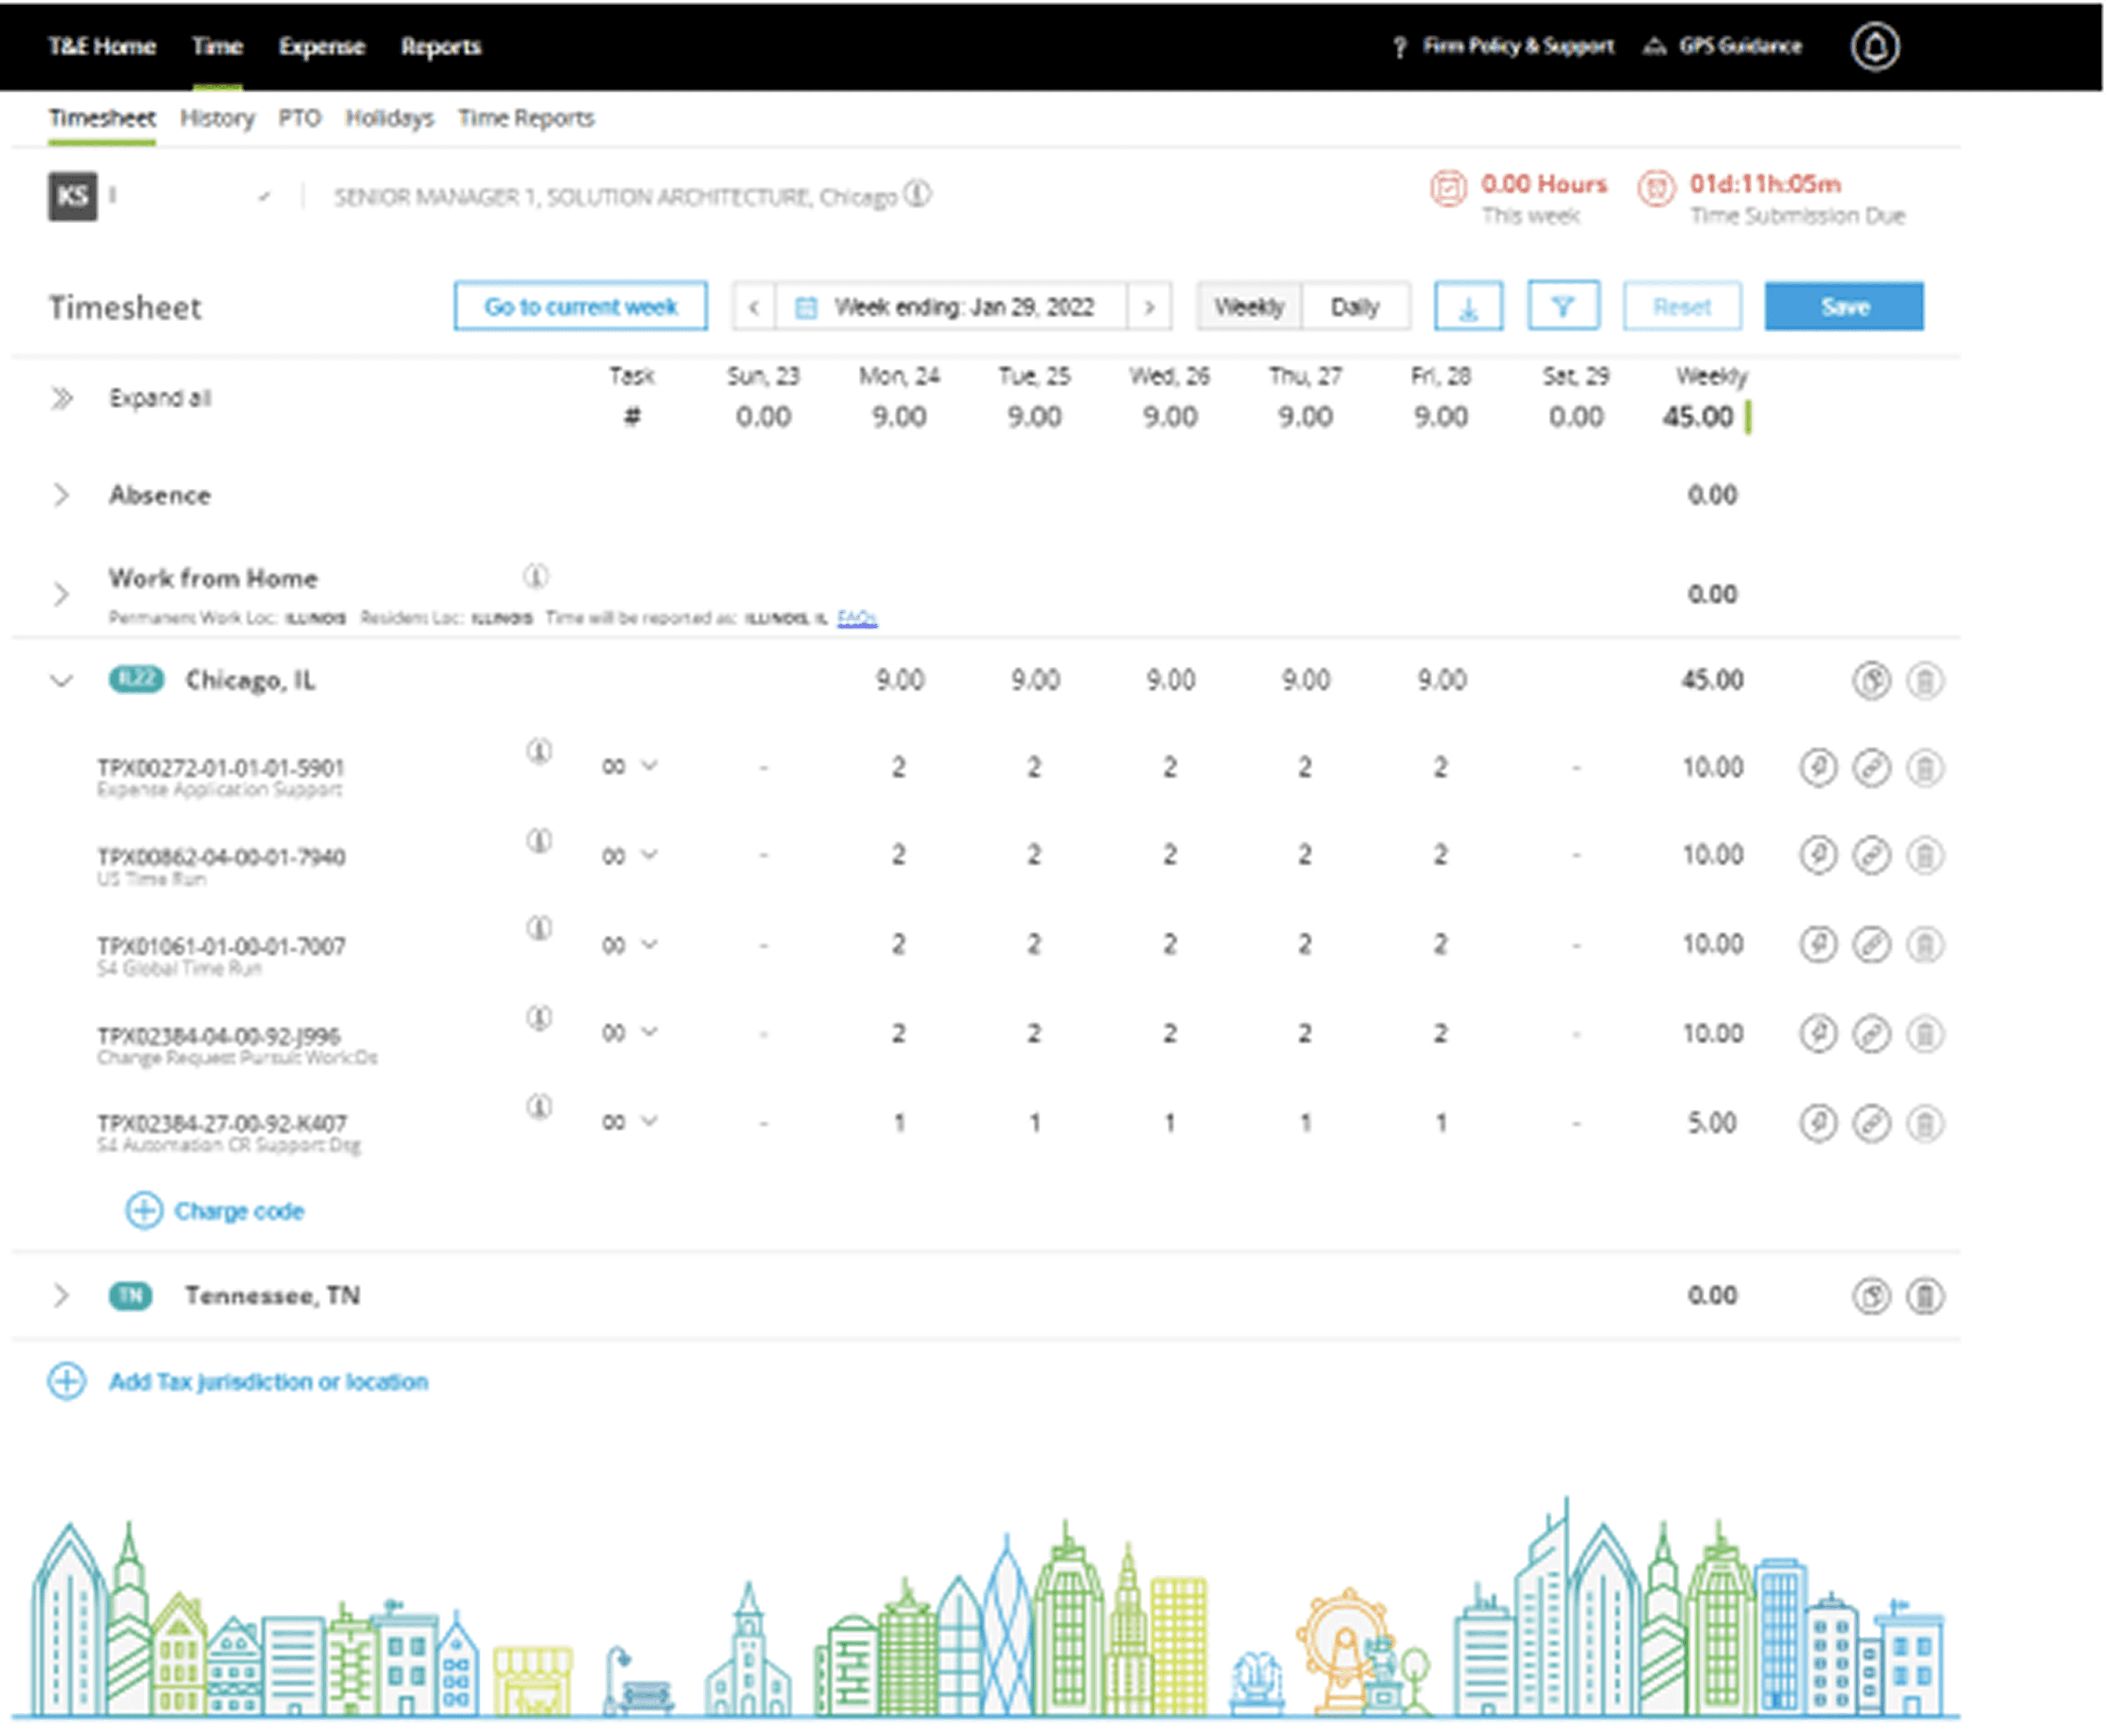Click link icon on TPX00862-04-00-01-7940 row
The width and height of the screenshot is (2106, 1736).
click(1870, 856)
